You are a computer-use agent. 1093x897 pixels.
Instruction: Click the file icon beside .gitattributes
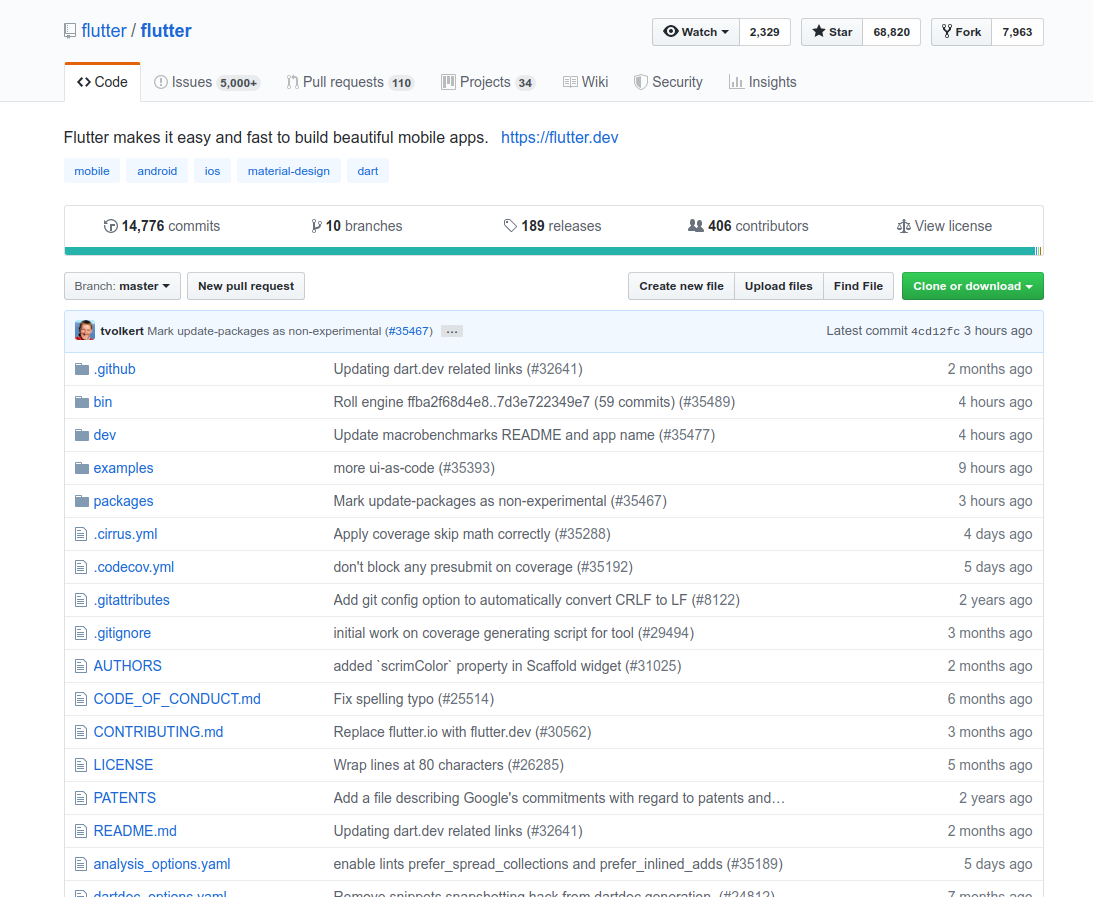tap(81, 600)
